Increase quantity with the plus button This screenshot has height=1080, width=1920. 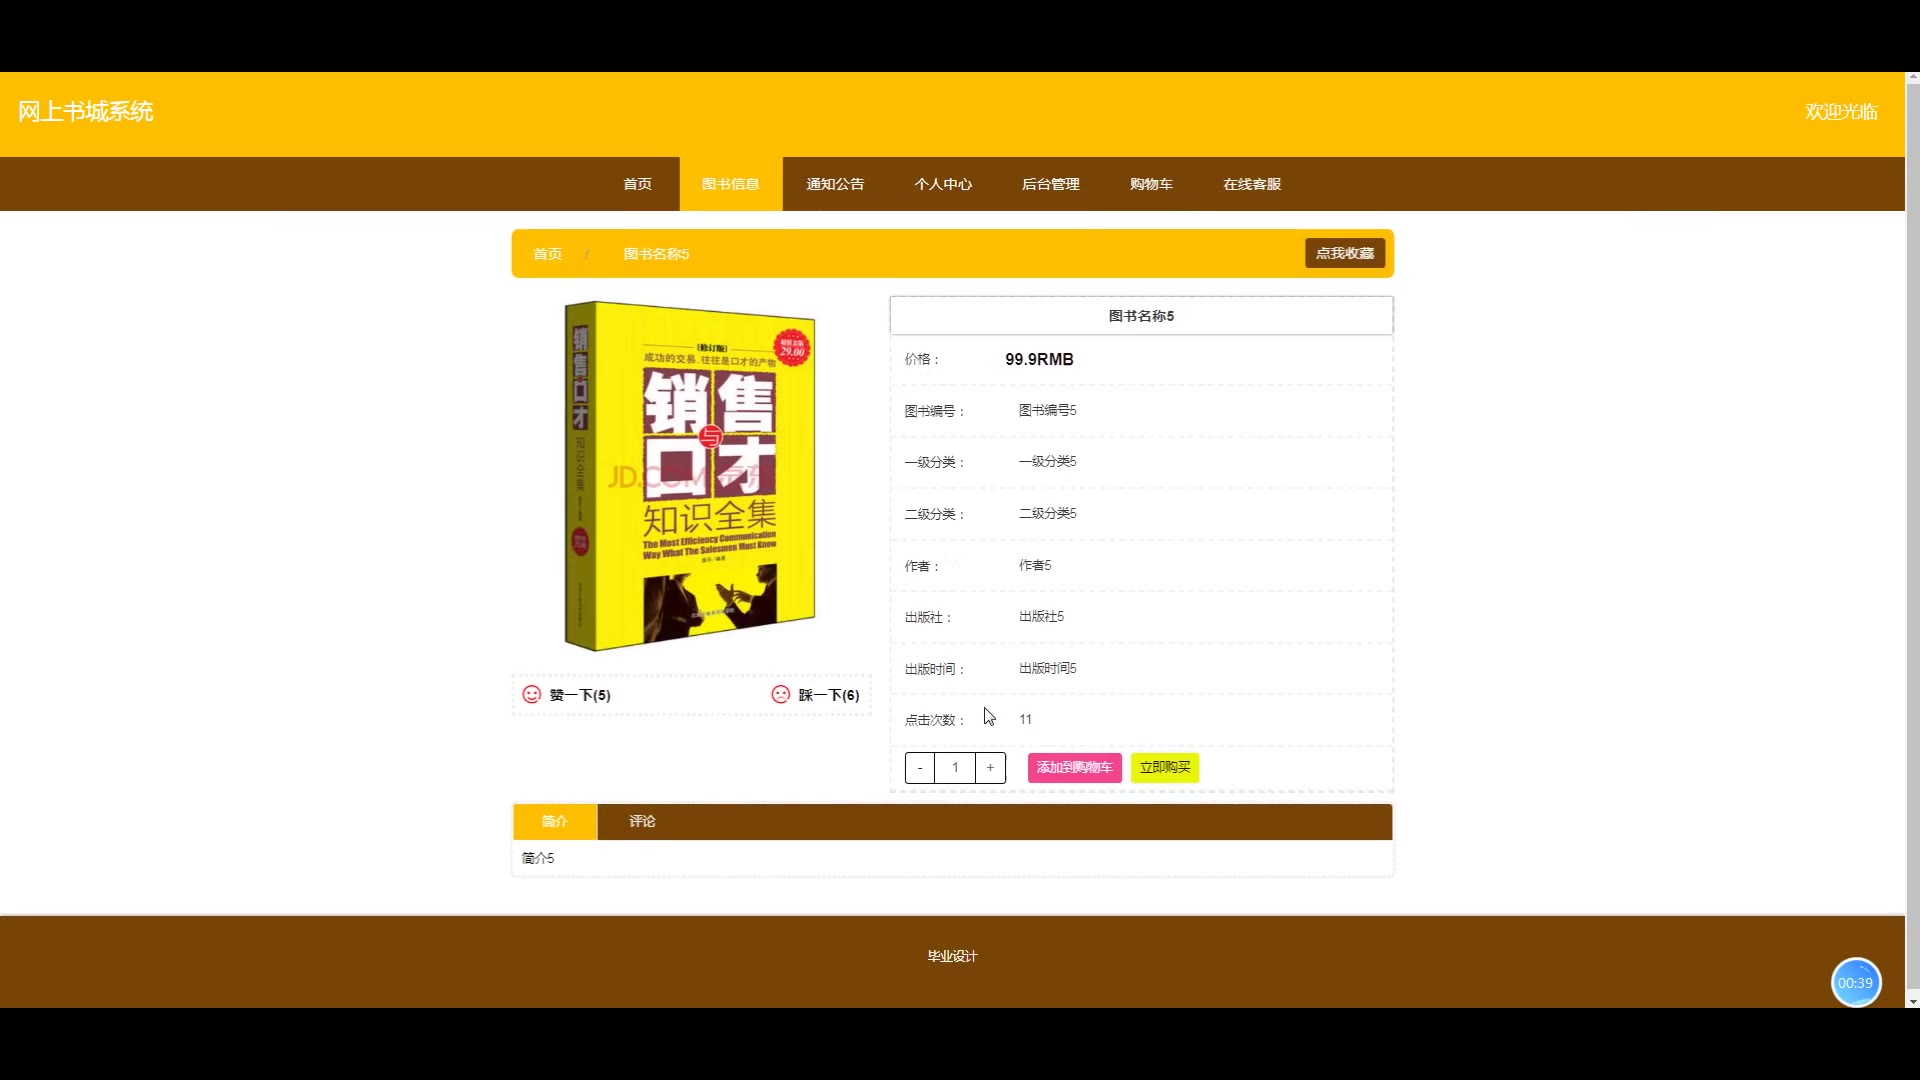(990, 767)
